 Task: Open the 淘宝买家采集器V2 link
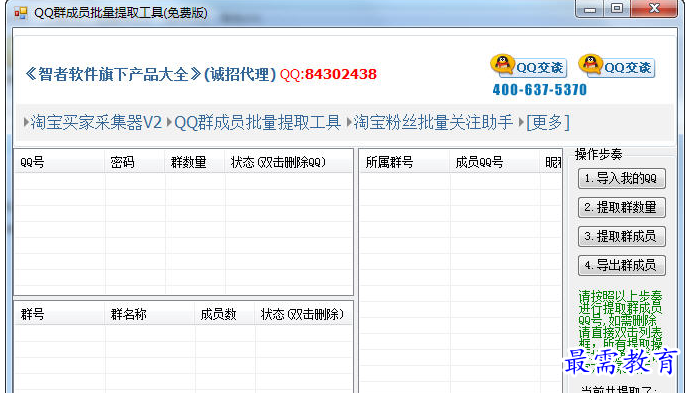(x=96, y=123)
